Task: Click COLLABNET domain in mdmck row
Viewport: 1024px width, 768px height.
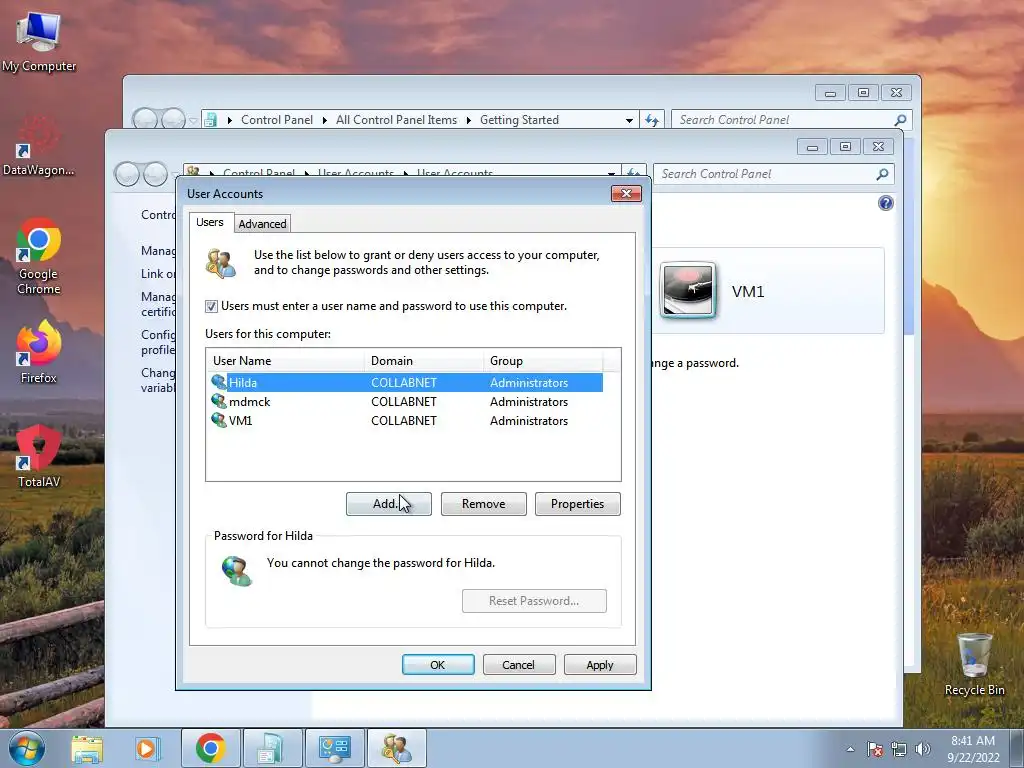Action: pyautogui.click(x=404, y=402)
